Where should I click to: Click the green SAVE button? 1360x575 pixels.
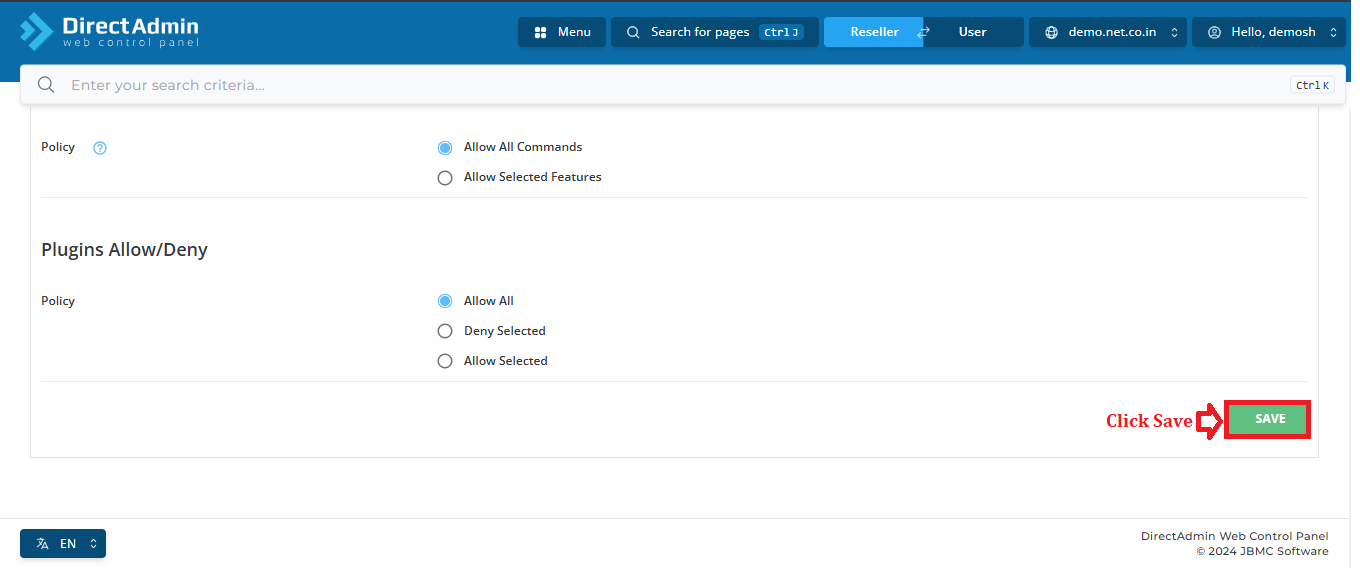point(1269,419)
